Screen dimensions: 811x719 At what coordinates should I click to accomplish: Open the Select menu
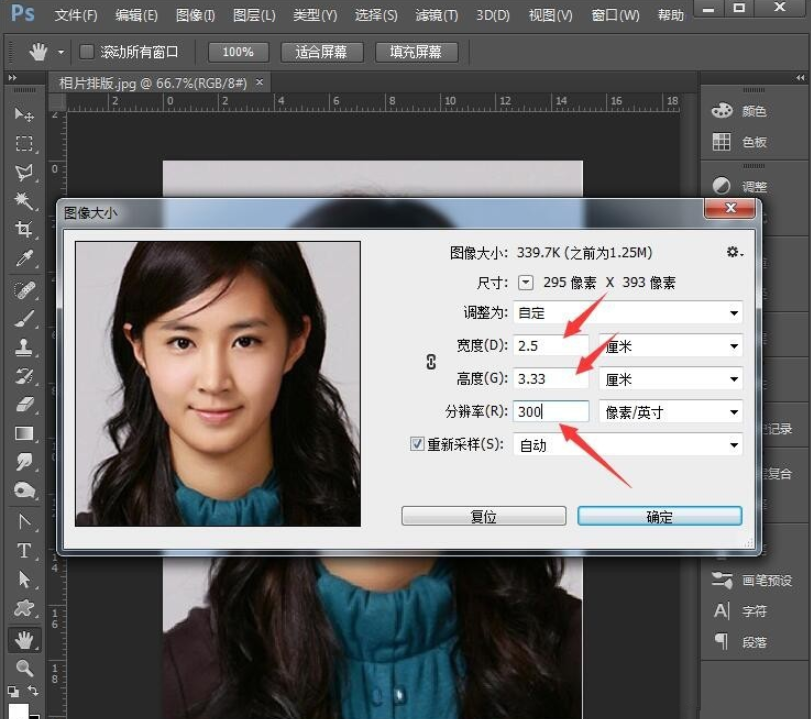coord(376,15)
